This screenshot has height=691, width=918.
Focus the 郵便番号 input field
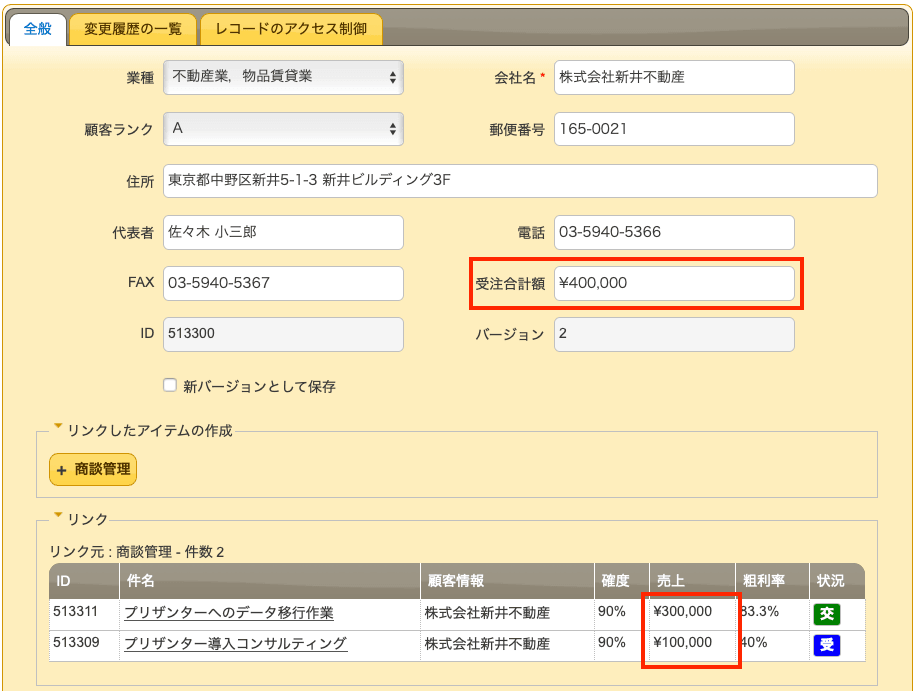pos(674,129)
